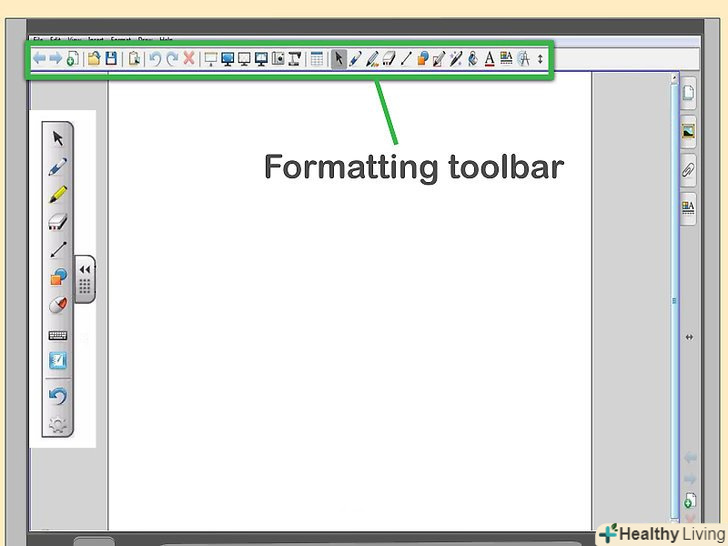This screenshot has width=728, height=546.
Task: Move toolbar to bottom with vertical arrow
Action: (540, 59)
